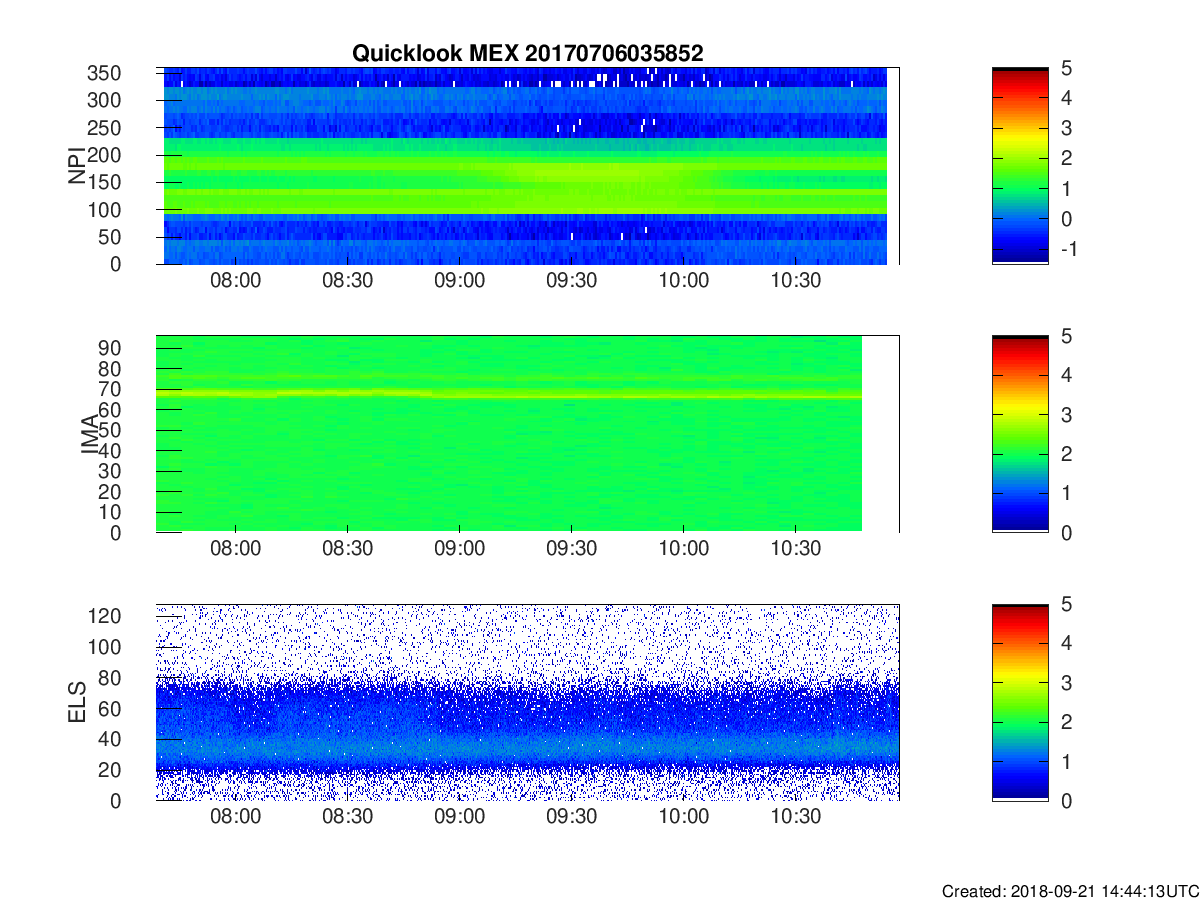The height and width of the screenshot is (900, 1200).
Task: Click the colorbar beside the IMA panel
Action: coord(1020,434)
